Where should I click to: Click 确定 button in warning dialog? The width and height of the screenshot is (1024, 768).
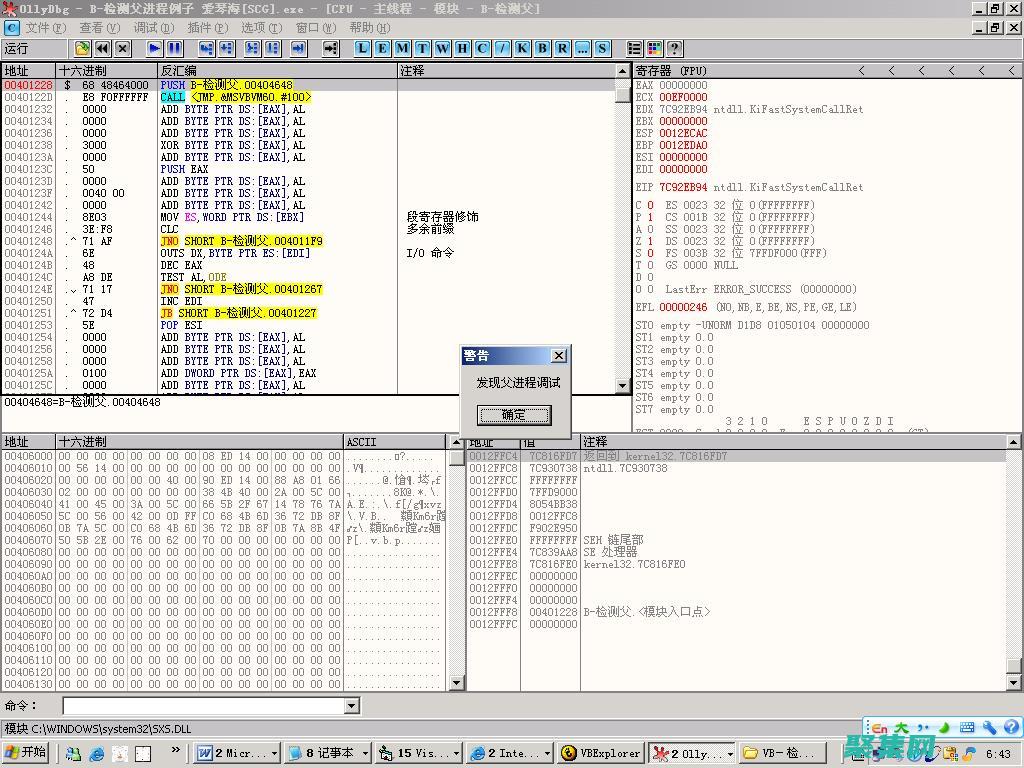click(x=514, y=415)
